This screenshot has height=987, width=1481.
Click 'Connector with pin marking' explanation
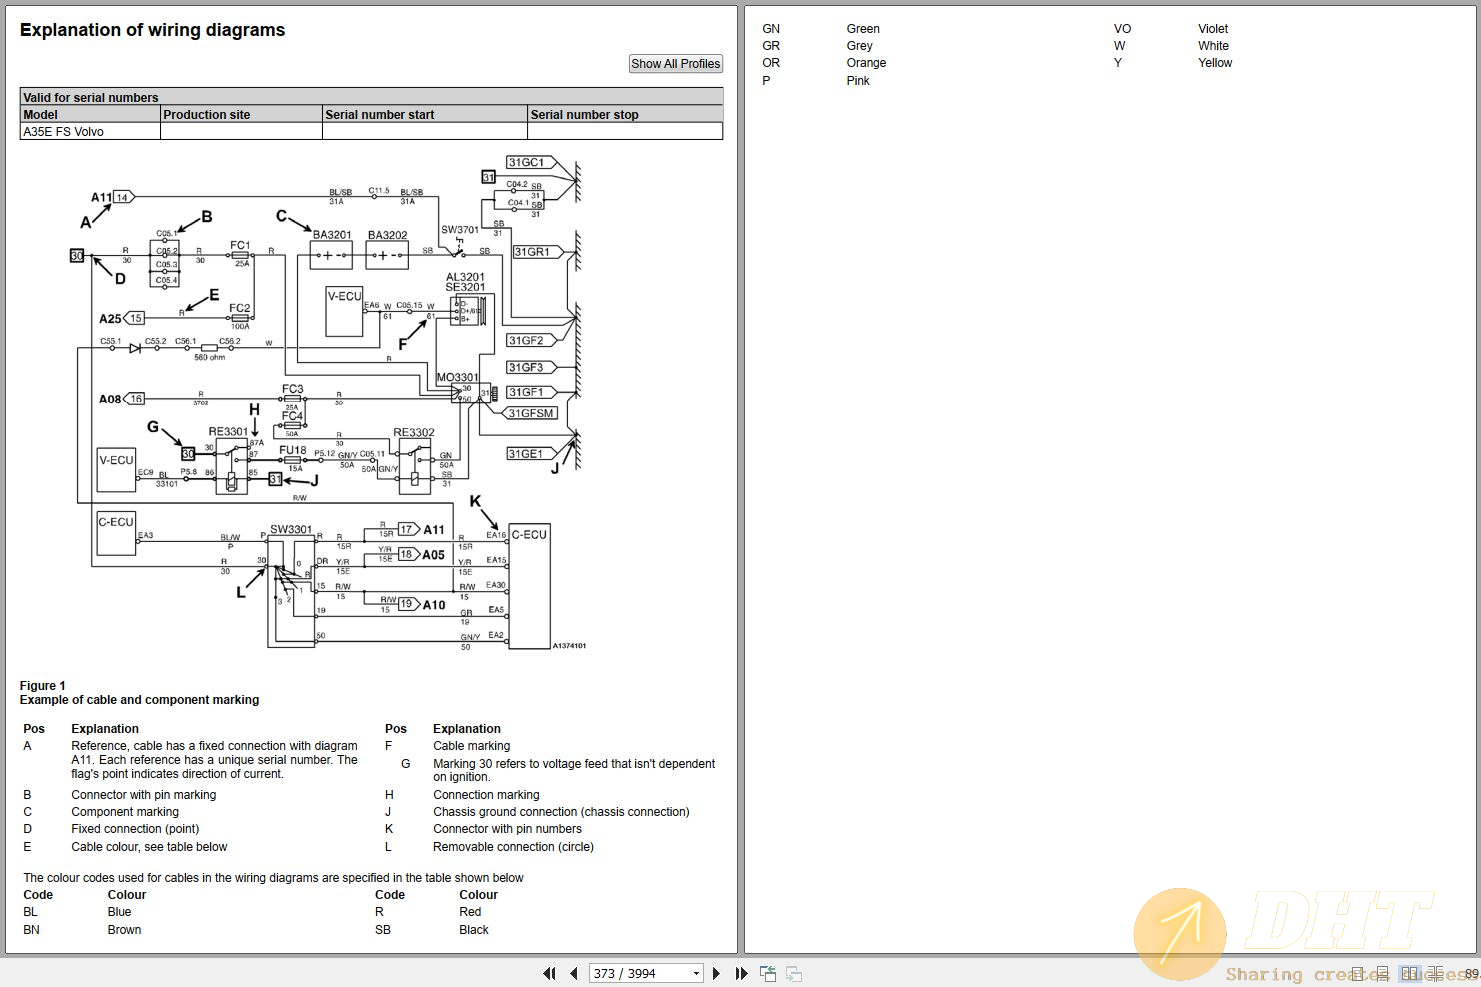click(x=144, y=795)
